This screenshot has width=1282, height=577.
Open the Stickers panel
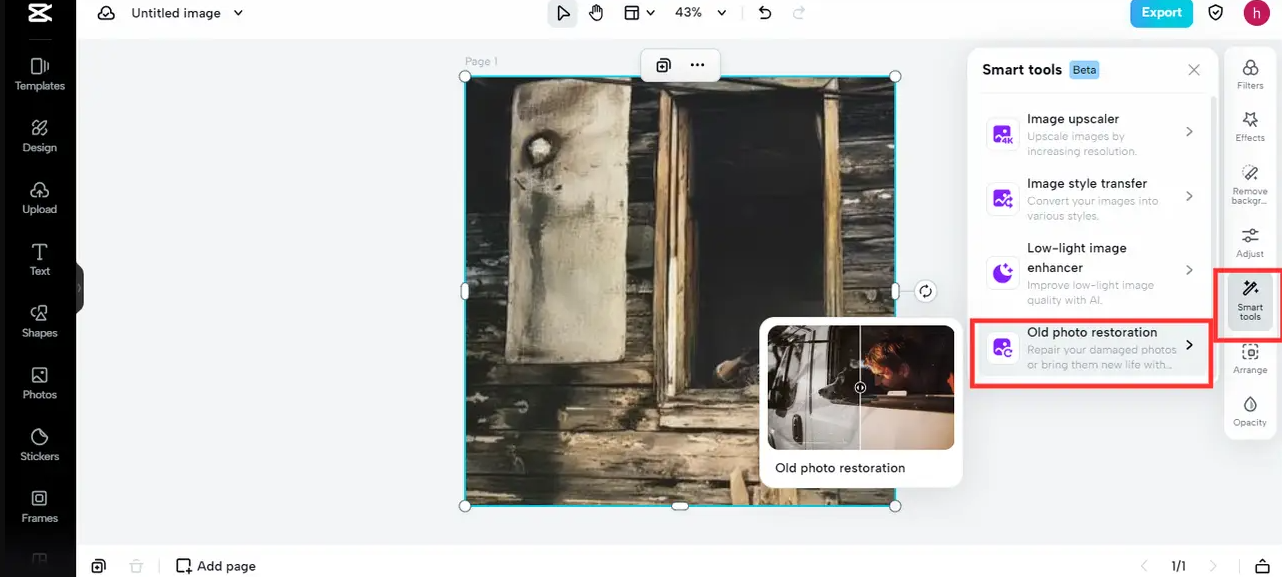[x=39, y=445]
